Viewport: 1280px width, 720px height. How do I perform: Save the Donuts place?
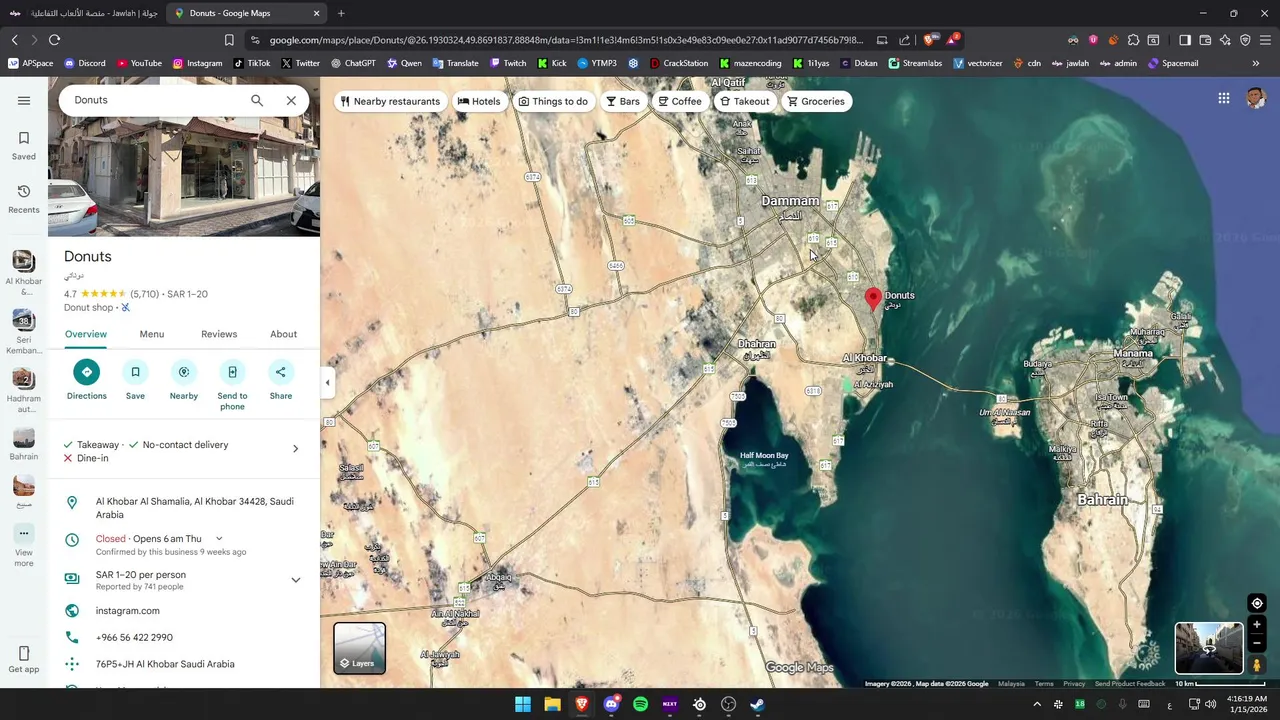(135, 380)
